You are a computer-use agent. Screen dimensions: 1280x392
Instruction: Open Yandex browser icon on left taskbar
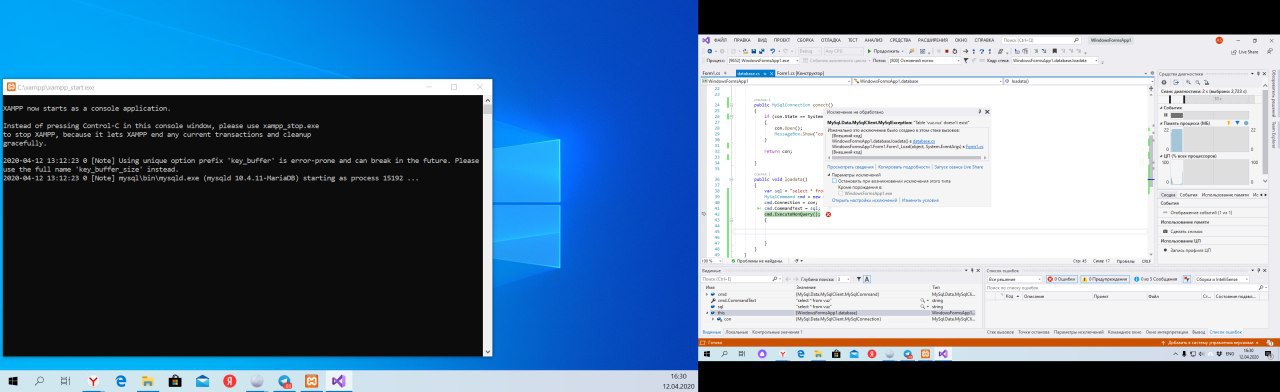94,381
